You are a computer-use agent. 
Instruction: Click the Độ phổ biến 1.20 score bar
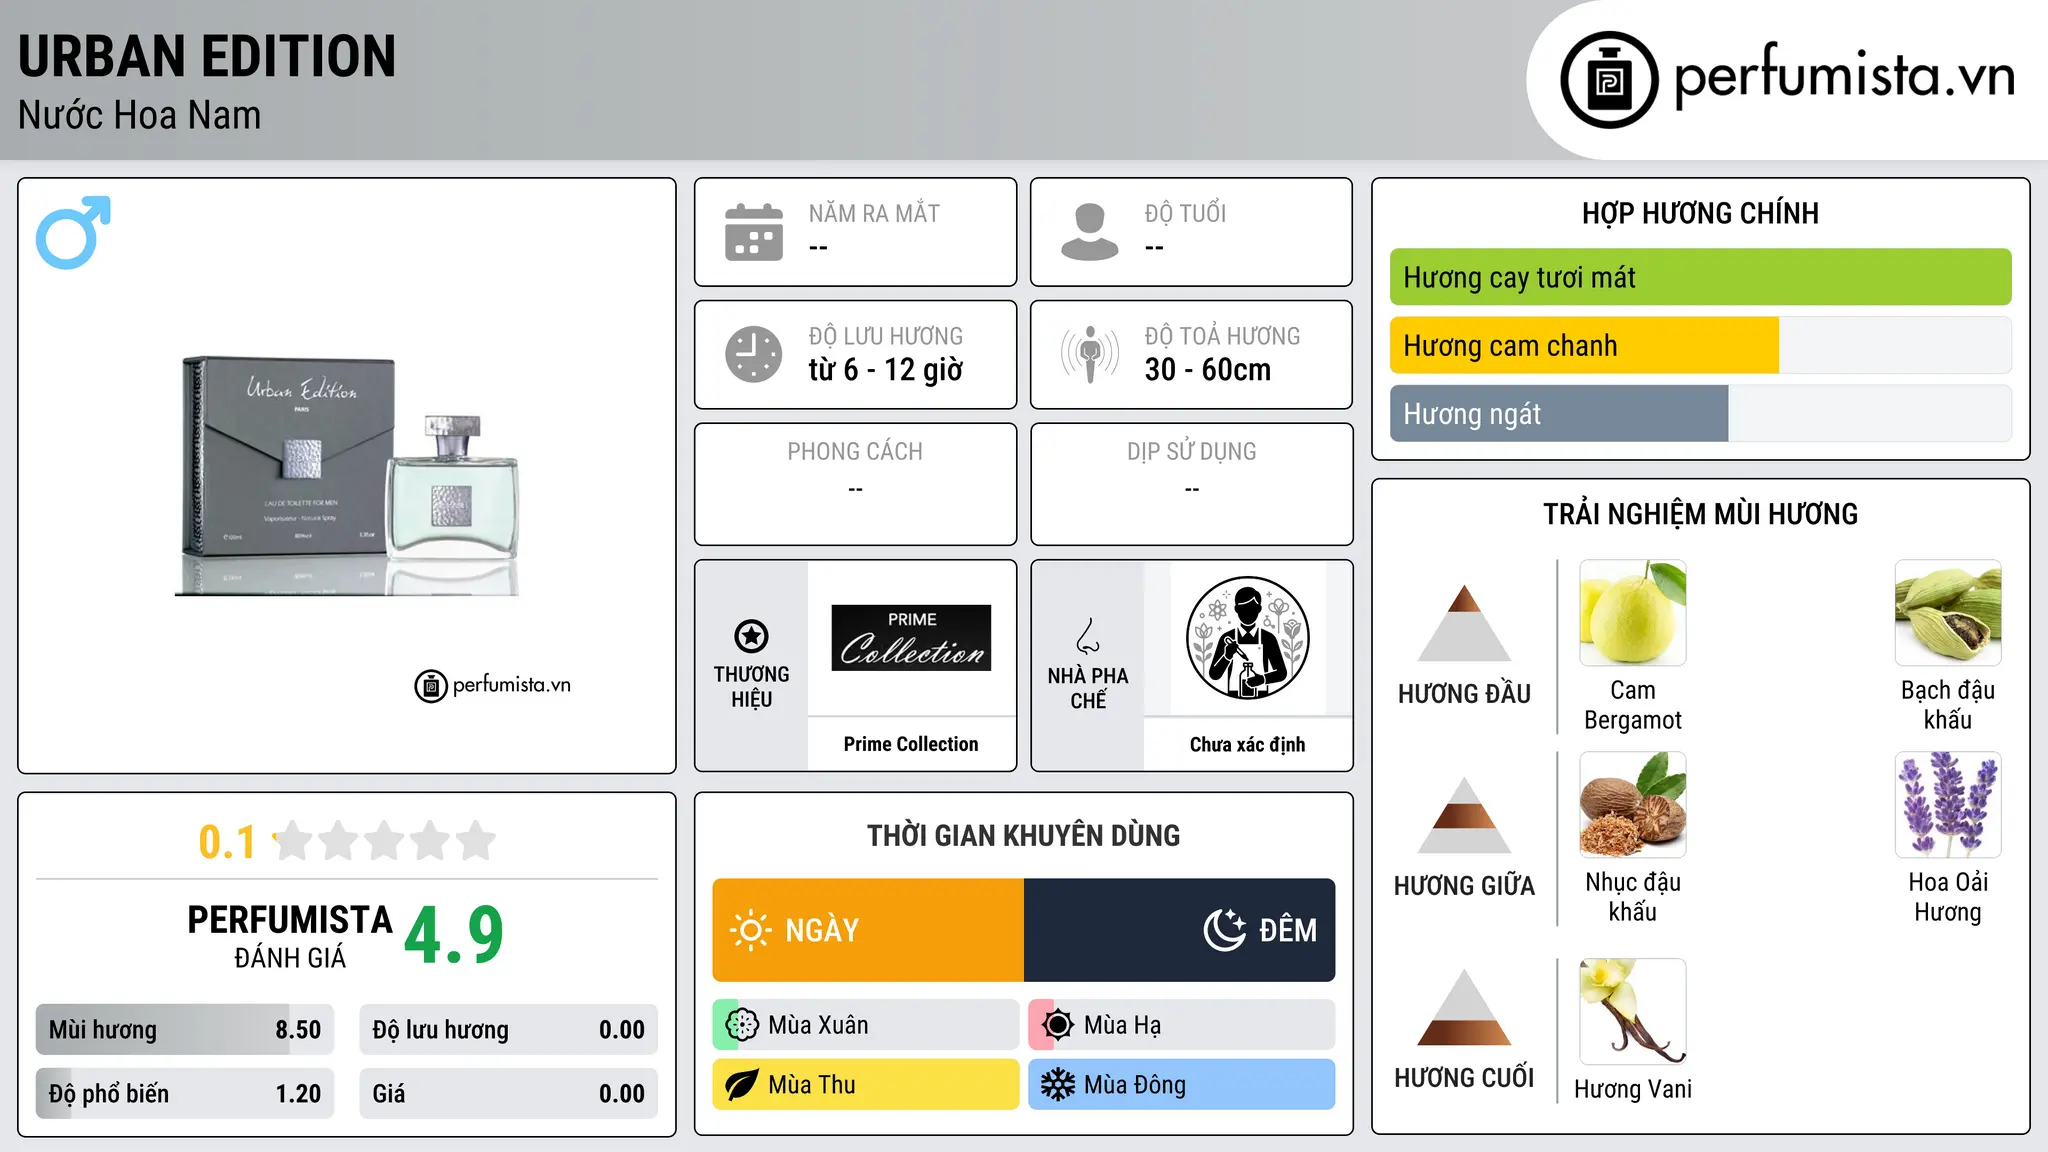pos(185,1093)
